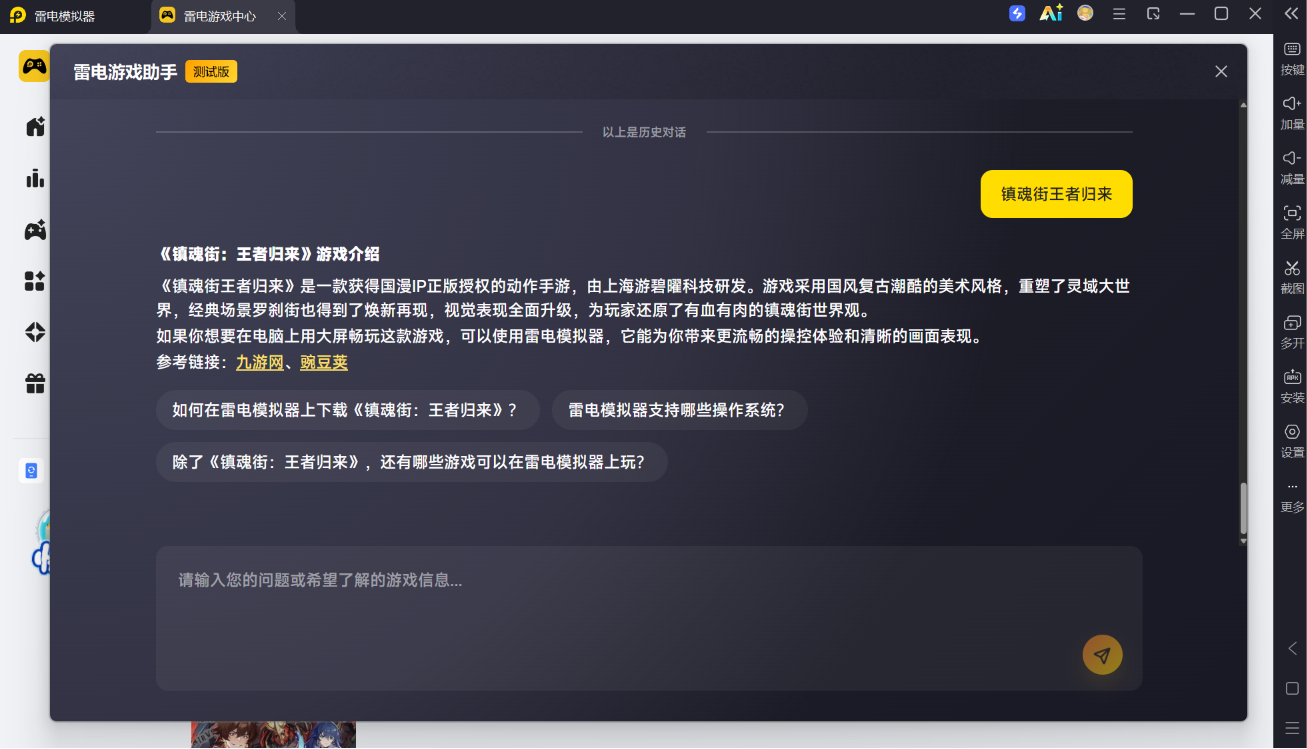Maximize the emulator window
This screenshot has height=749, width=1307.
[x=1221, y=13]
